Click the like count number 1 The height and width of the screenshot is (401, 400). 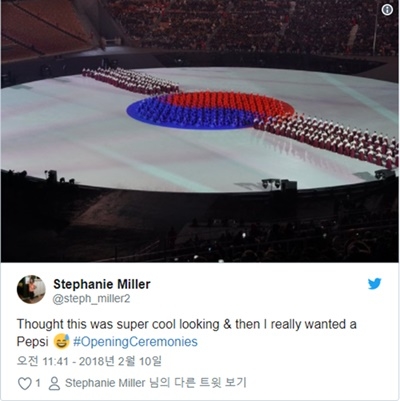pos(38,383)
